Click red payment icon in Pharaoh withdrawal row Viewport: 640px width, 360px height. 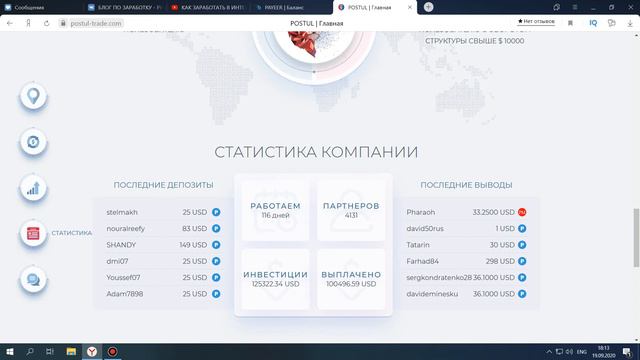pyautogui.click(x=522, y=212)
